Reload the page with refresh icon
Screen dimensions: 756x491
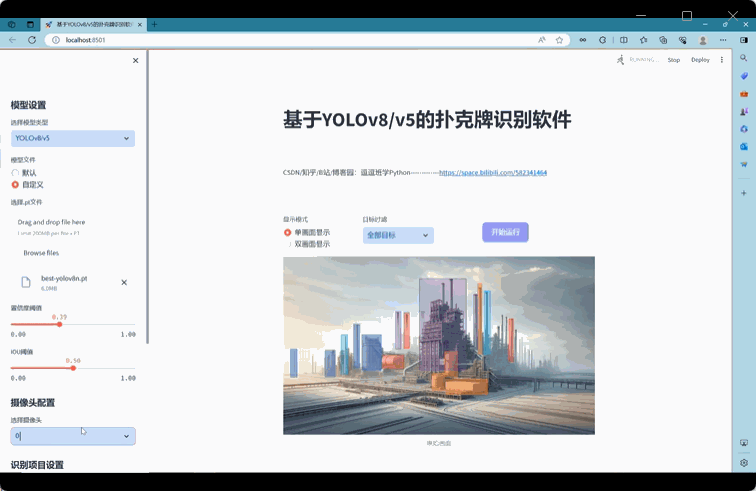[32, 40]
